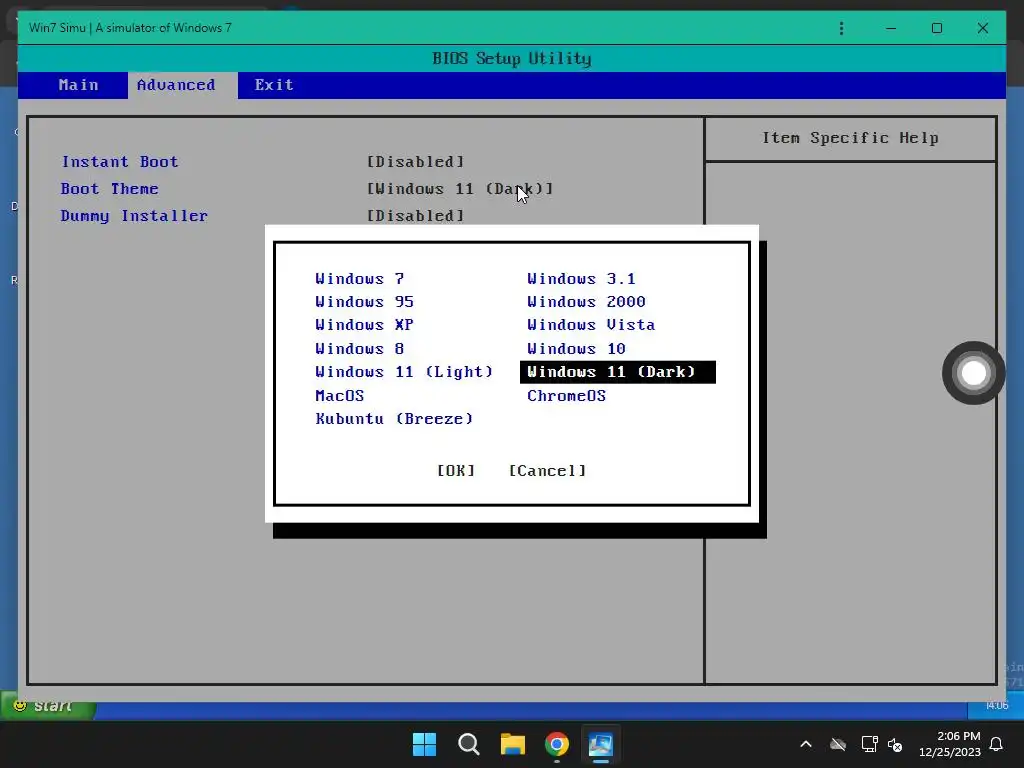This screenshot has width=1024, height=768.
Task: Click the Dummy Installer label
Action: 134,216
